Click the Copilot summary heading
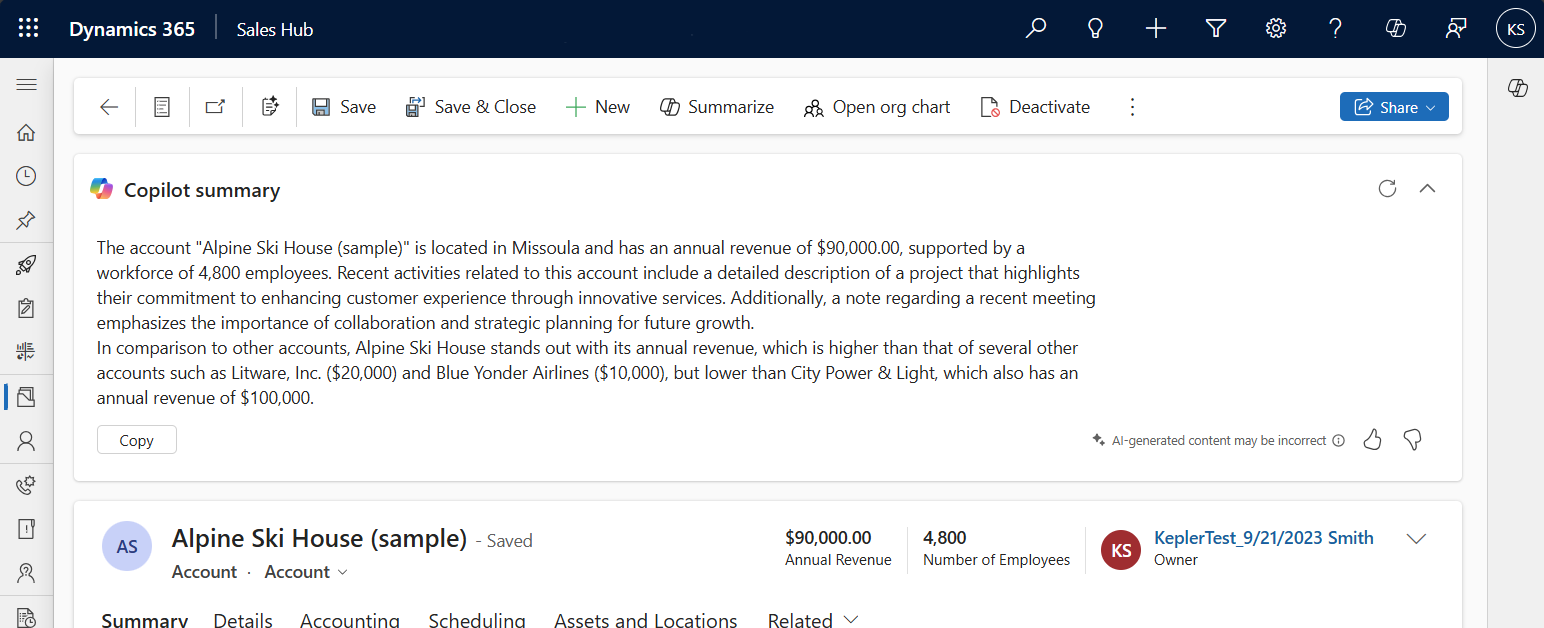 coord(202,190)
